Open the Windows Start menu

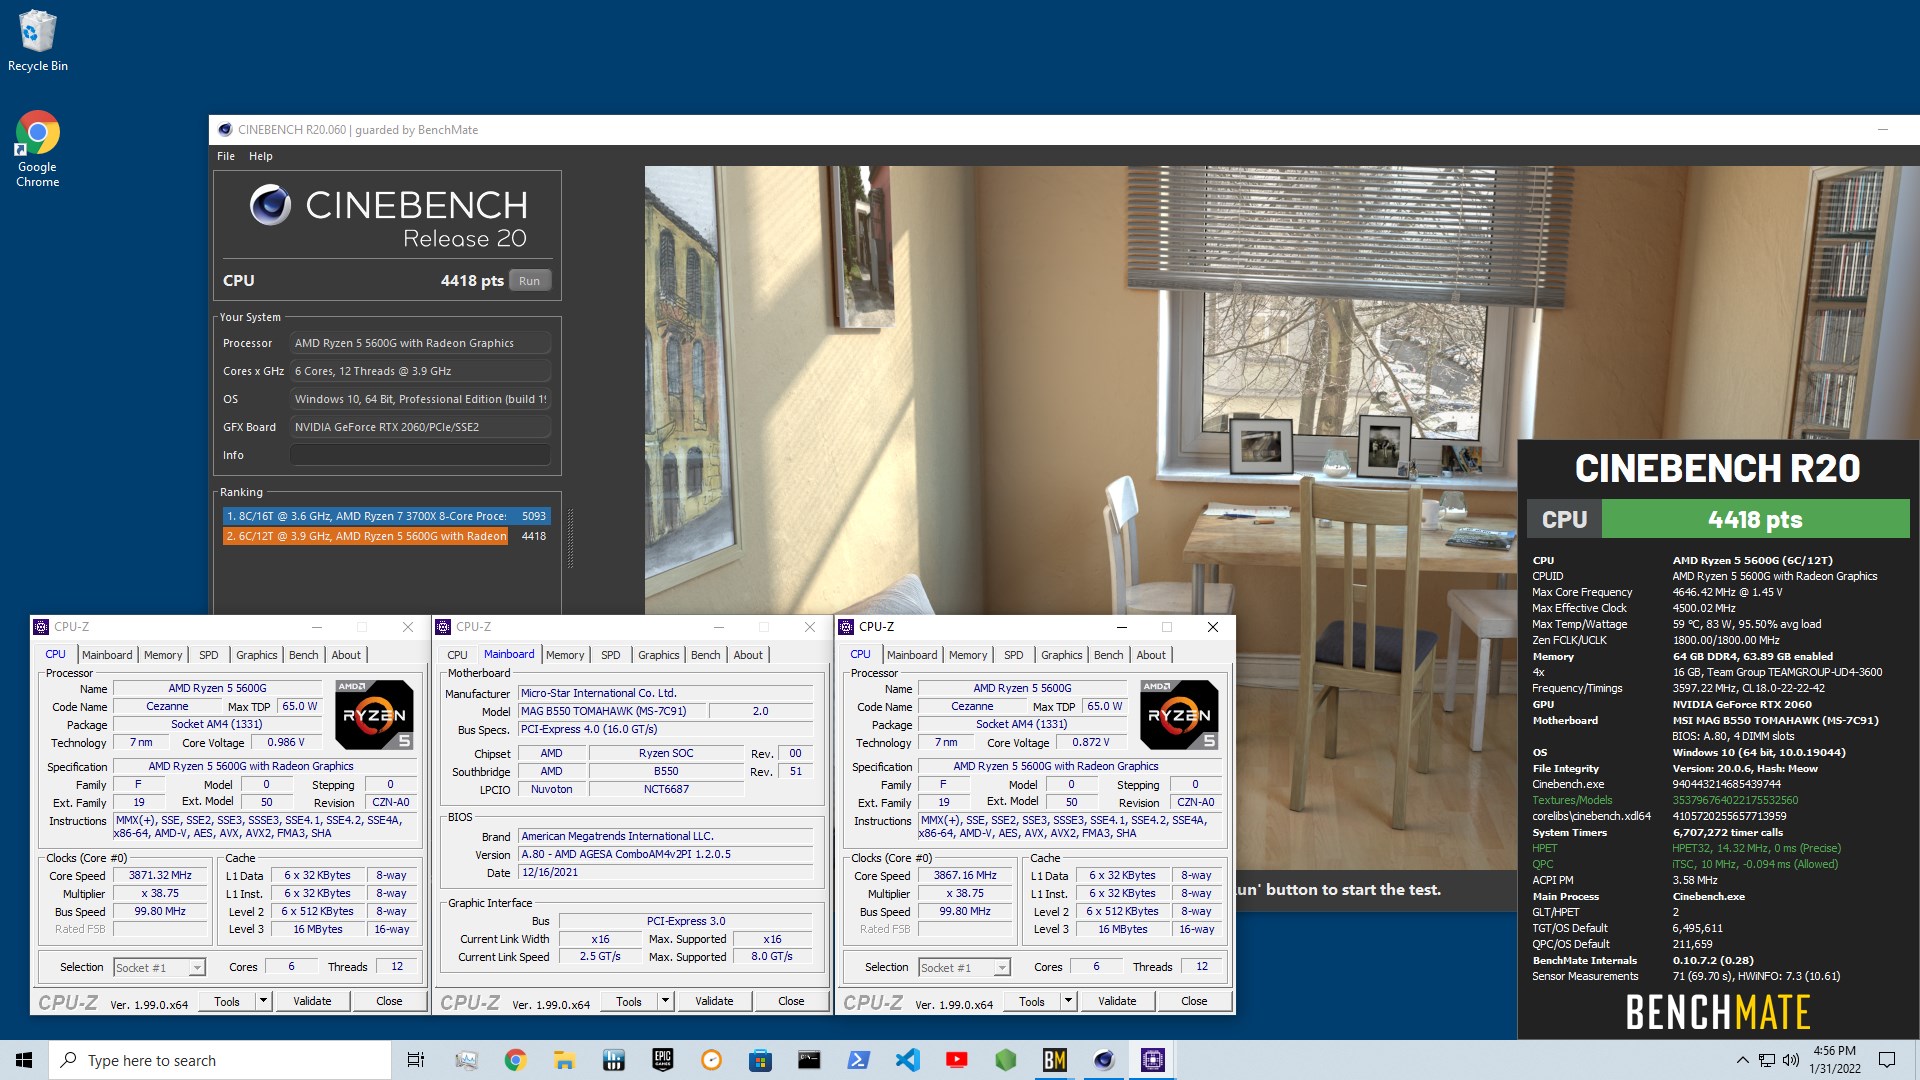tap(24, 1060)
